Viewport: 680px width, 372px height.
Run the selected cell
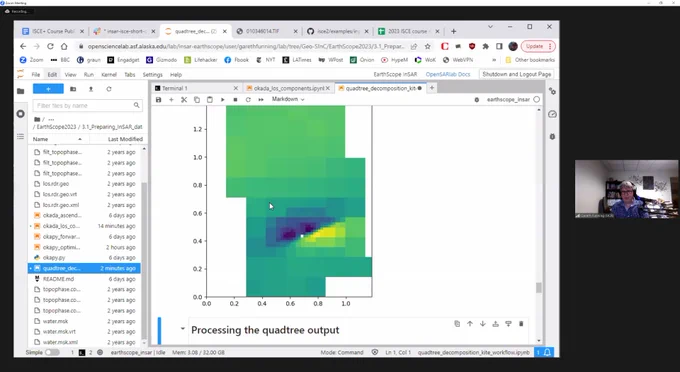coord(222,100)
